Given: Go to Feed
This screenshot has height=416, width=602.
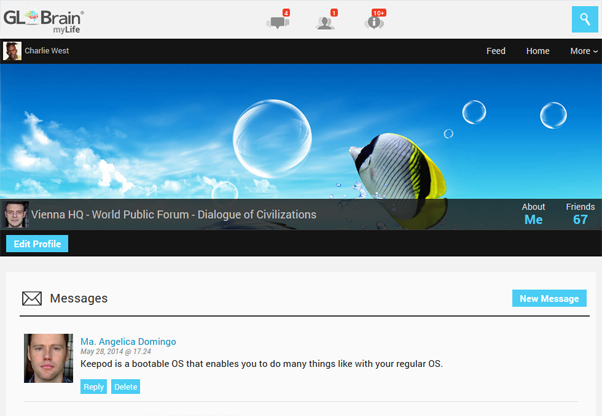Looking at the screenshot, I should 496,51.
